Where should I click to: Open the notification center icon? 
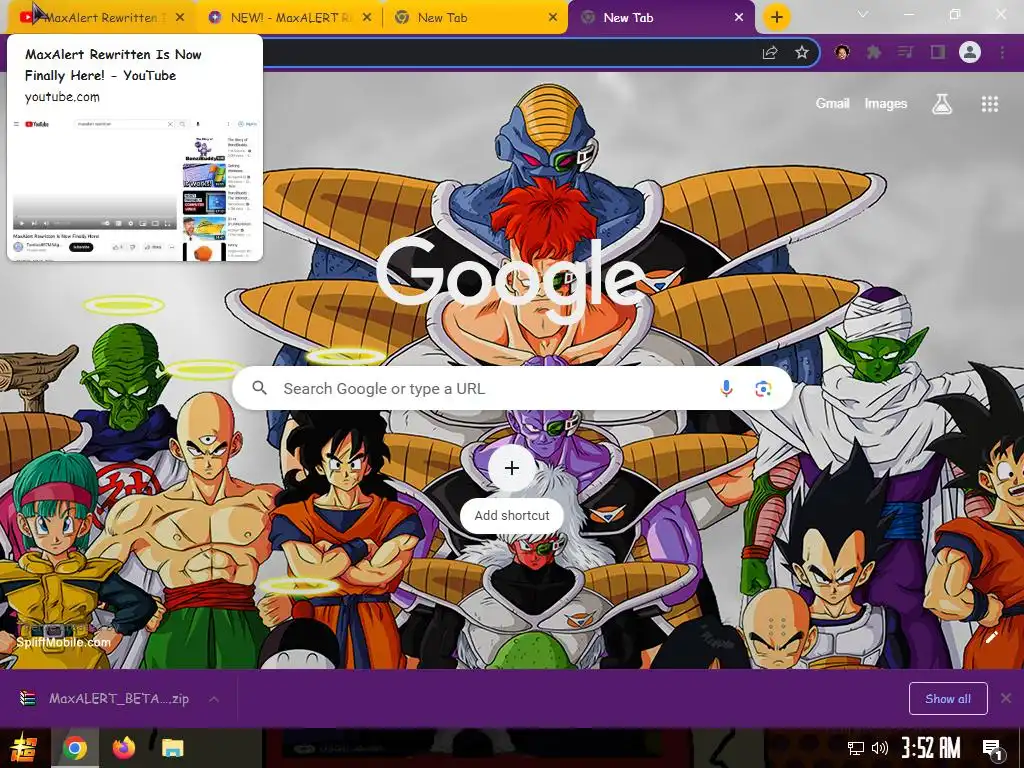click(993, 748)
